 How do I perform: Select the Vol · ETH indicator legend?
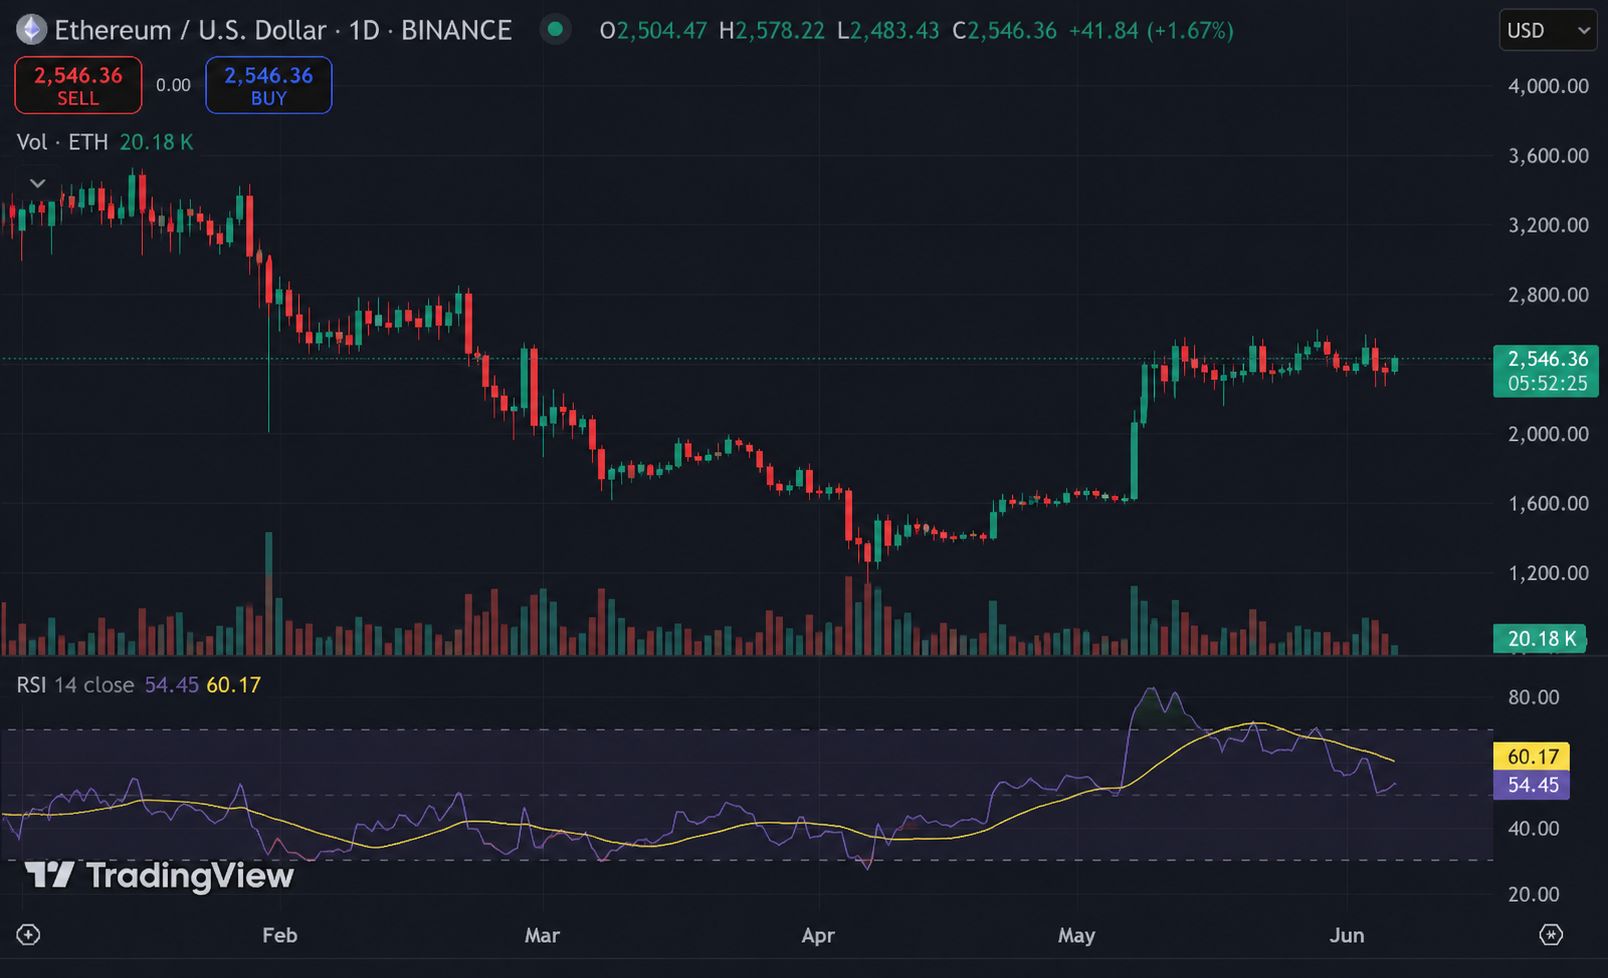pyautogui.click(x=62, y=142)
